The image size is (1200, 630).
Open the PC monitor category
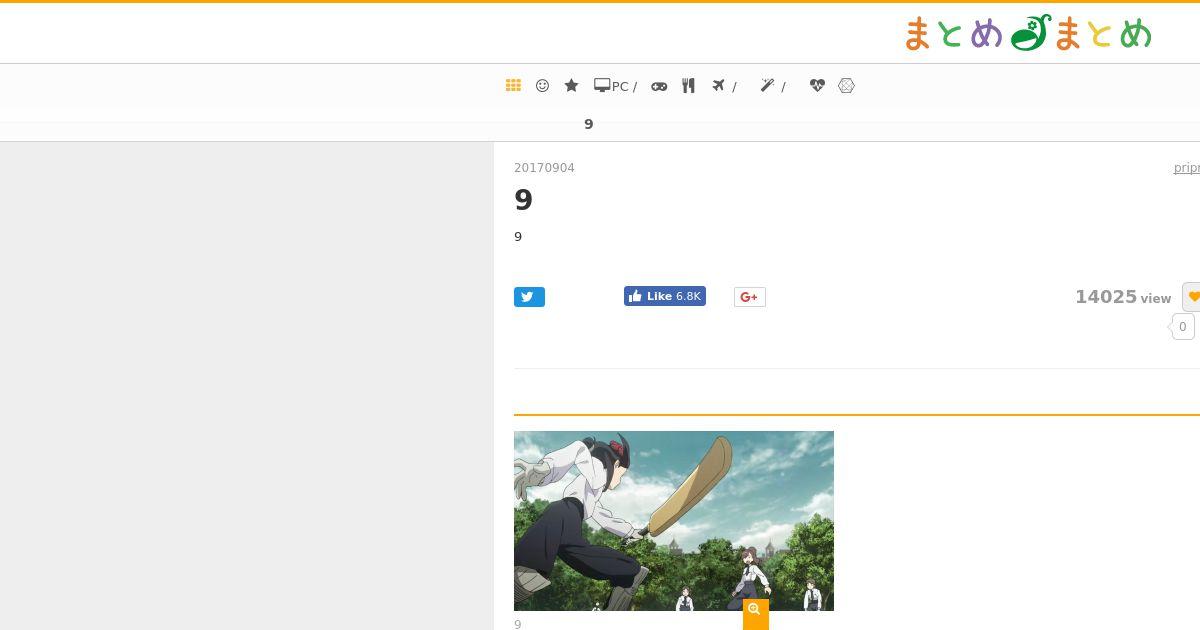tap(615, 86)
